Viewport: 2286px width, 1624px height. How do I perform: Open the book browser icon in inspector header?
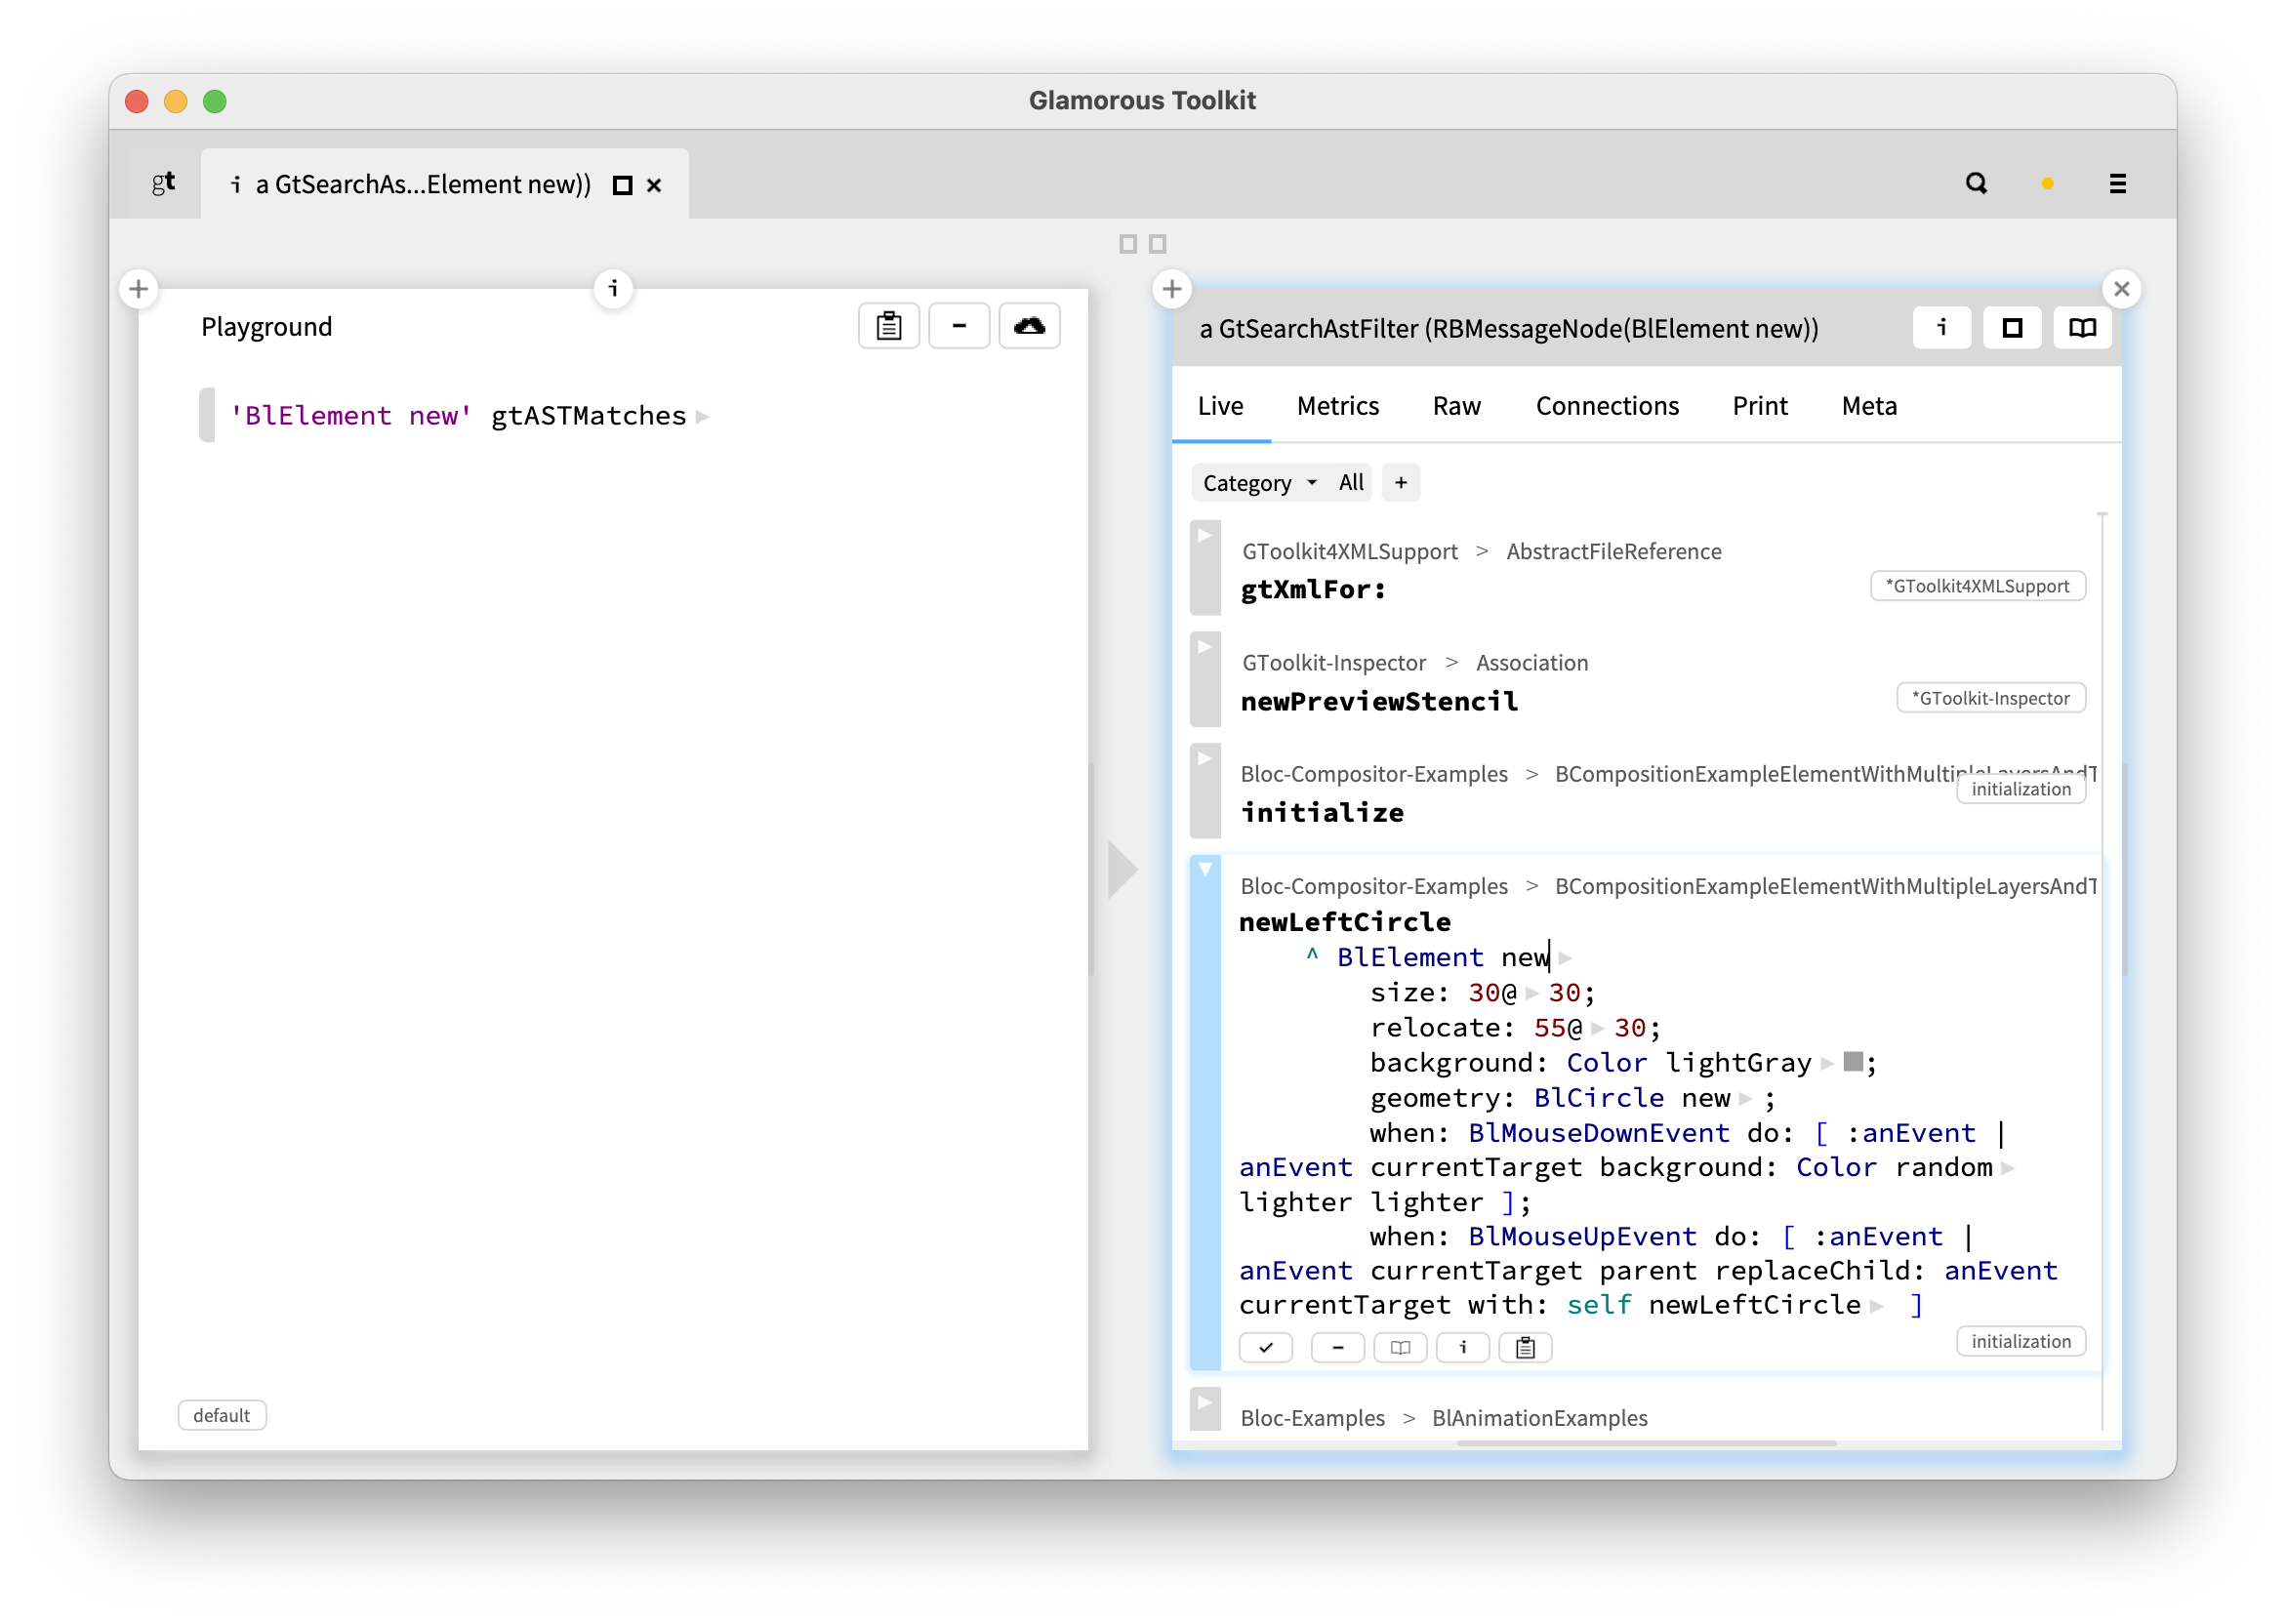click(2081, 327)
